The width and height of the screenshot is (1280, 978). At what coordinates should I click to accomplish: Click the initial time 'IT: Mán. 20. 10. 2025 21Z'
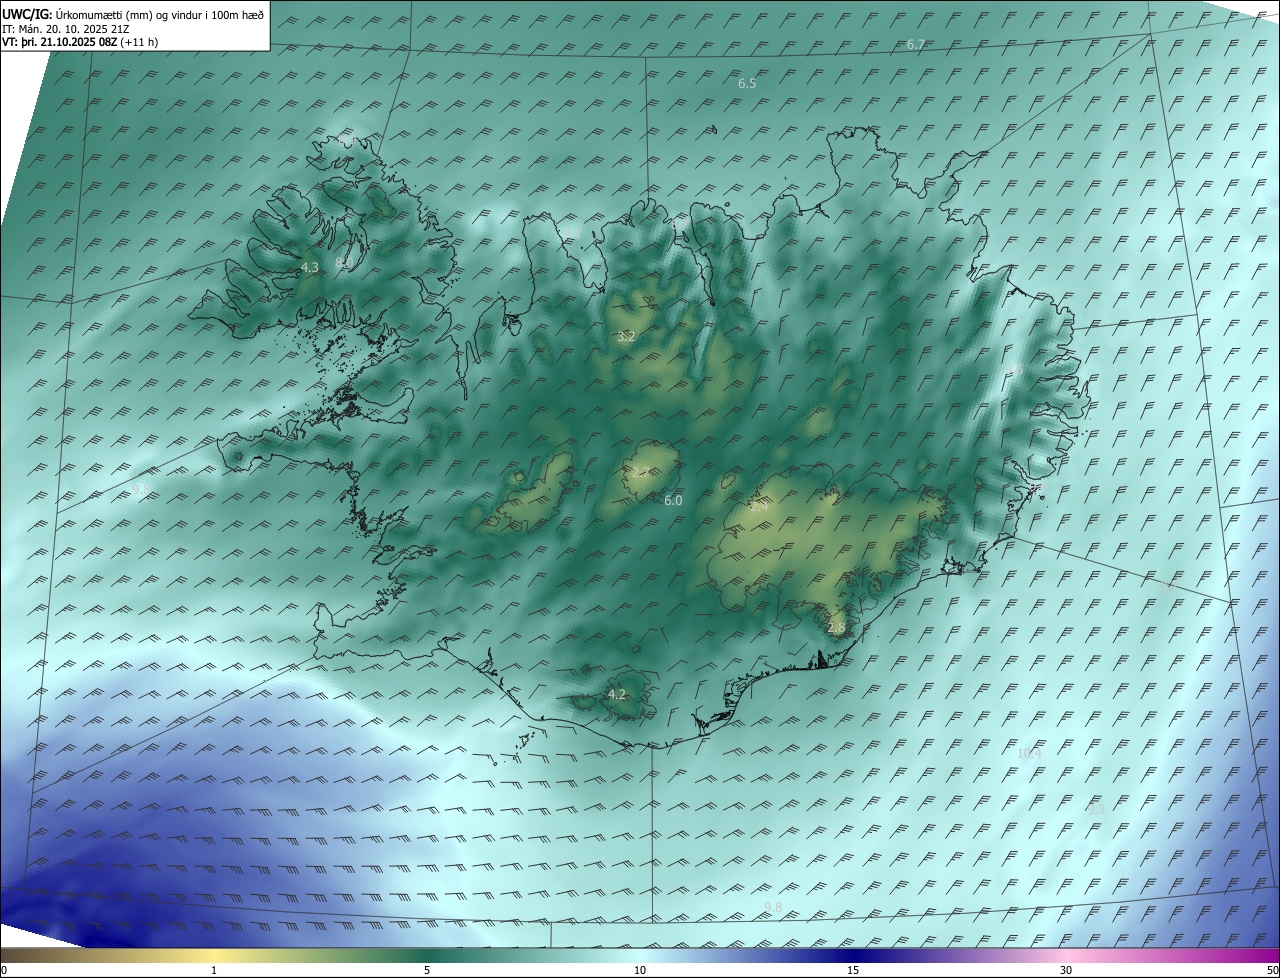click(67, 28)
